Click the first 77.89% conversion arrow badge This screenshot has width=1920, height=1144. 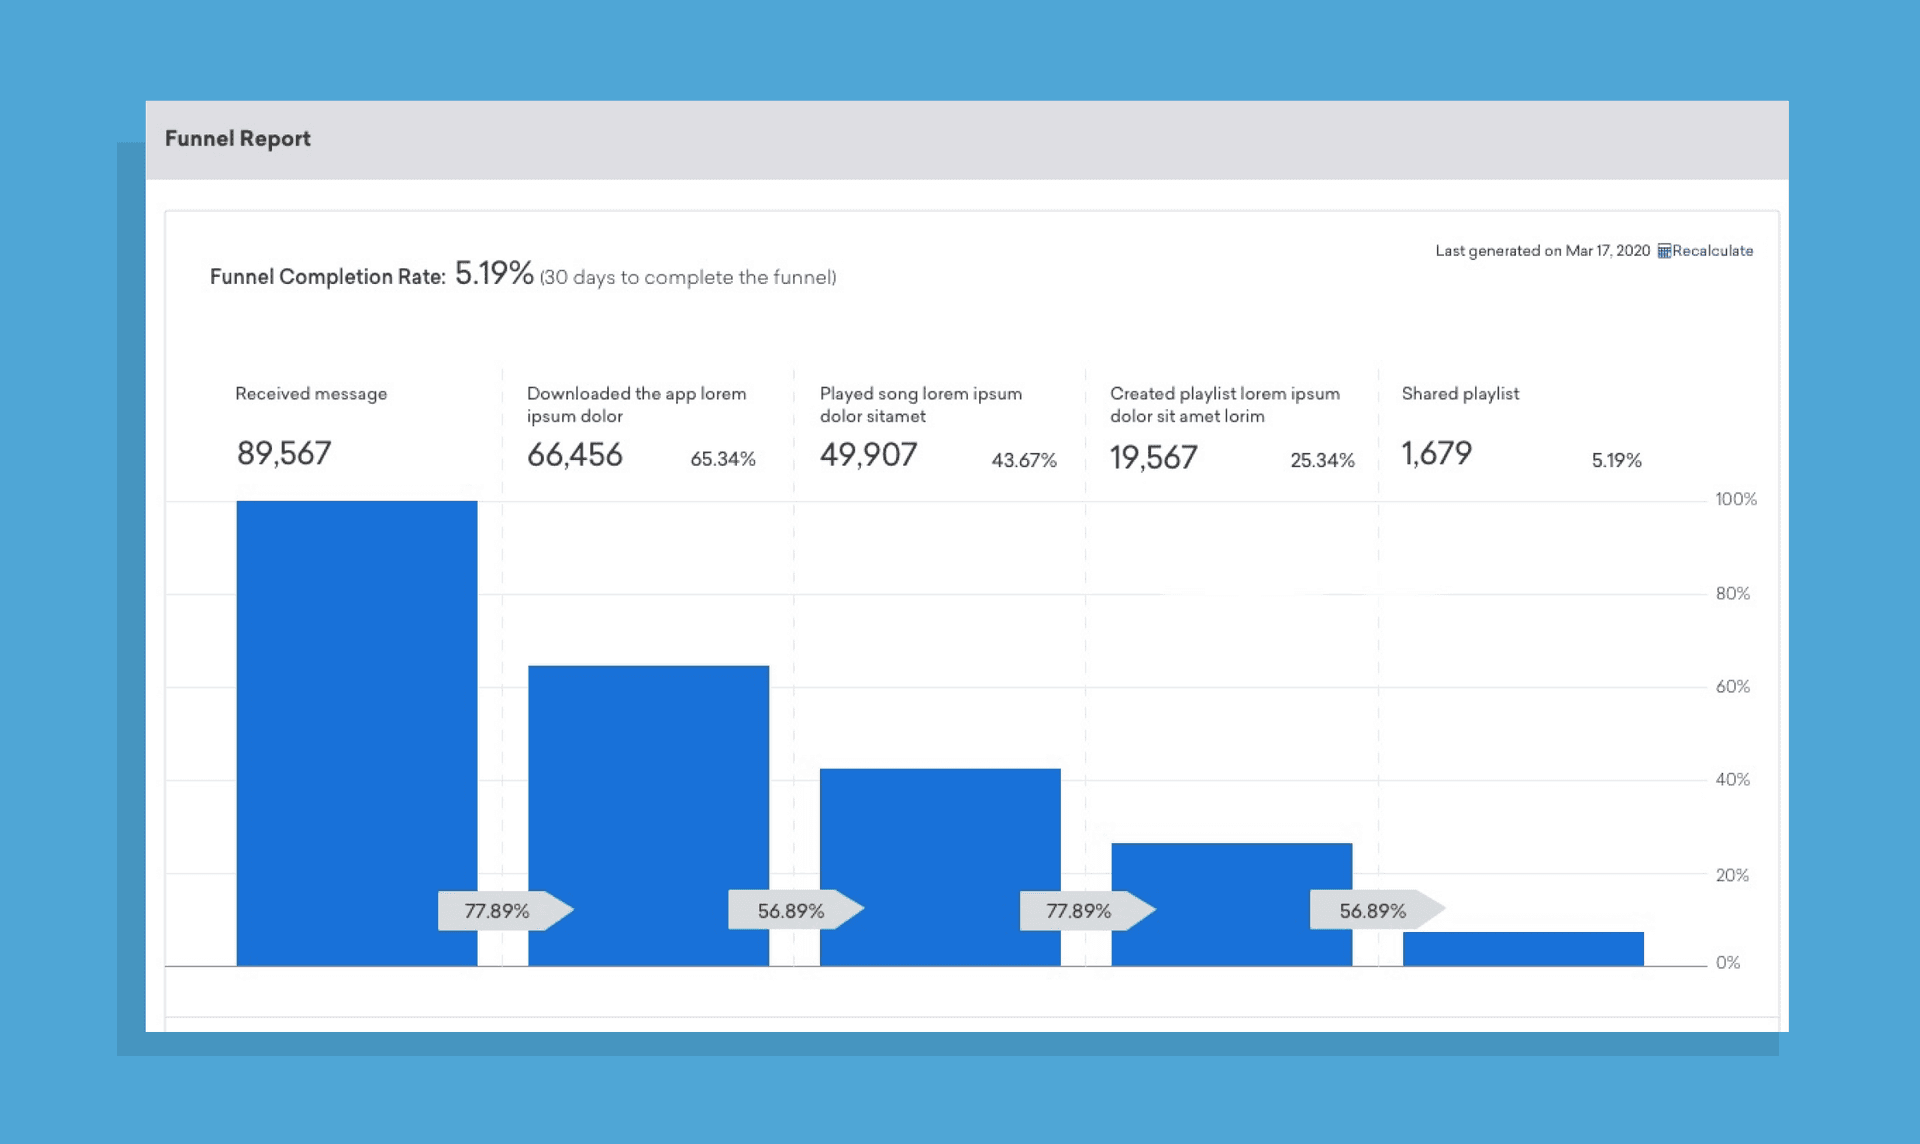click(500, 910)
